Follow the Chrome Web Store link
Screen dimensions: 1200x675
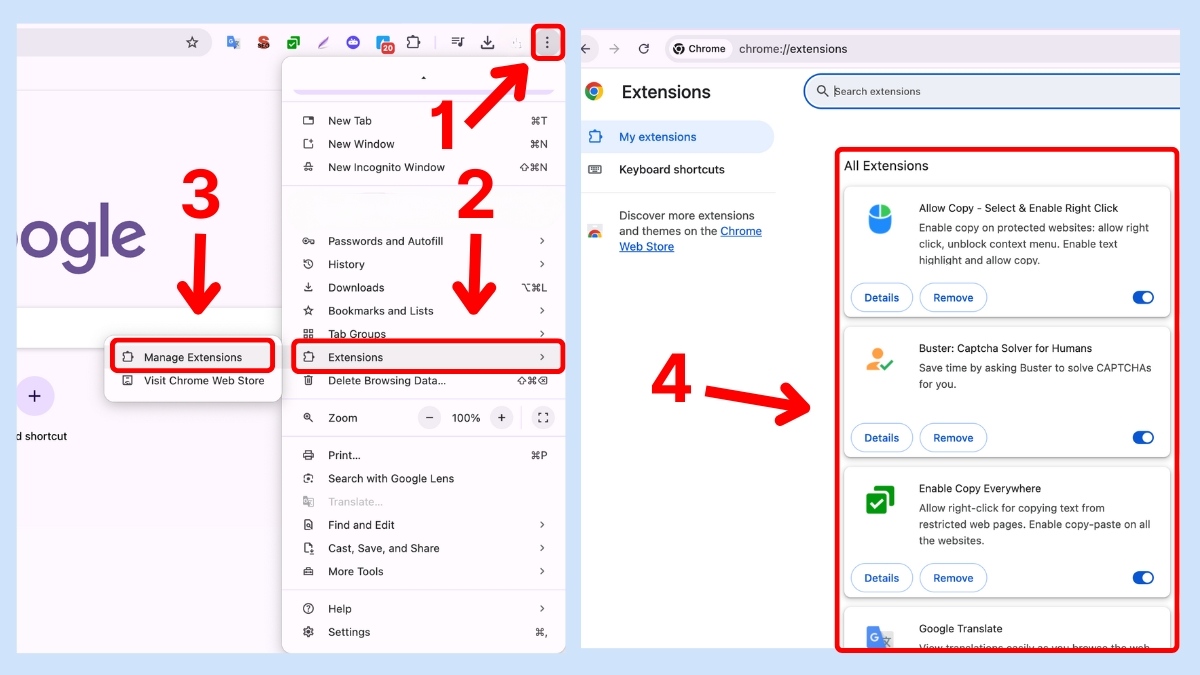pos(690,238)
